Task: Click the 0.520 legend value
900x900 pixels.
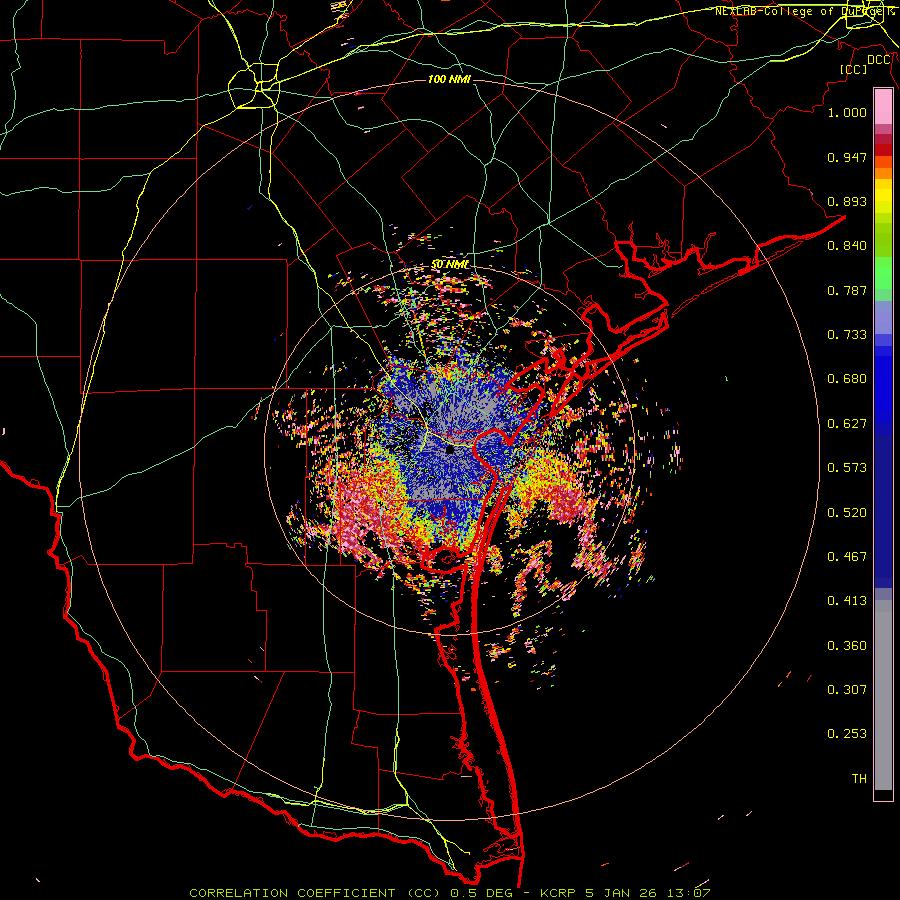Action: 847,513
